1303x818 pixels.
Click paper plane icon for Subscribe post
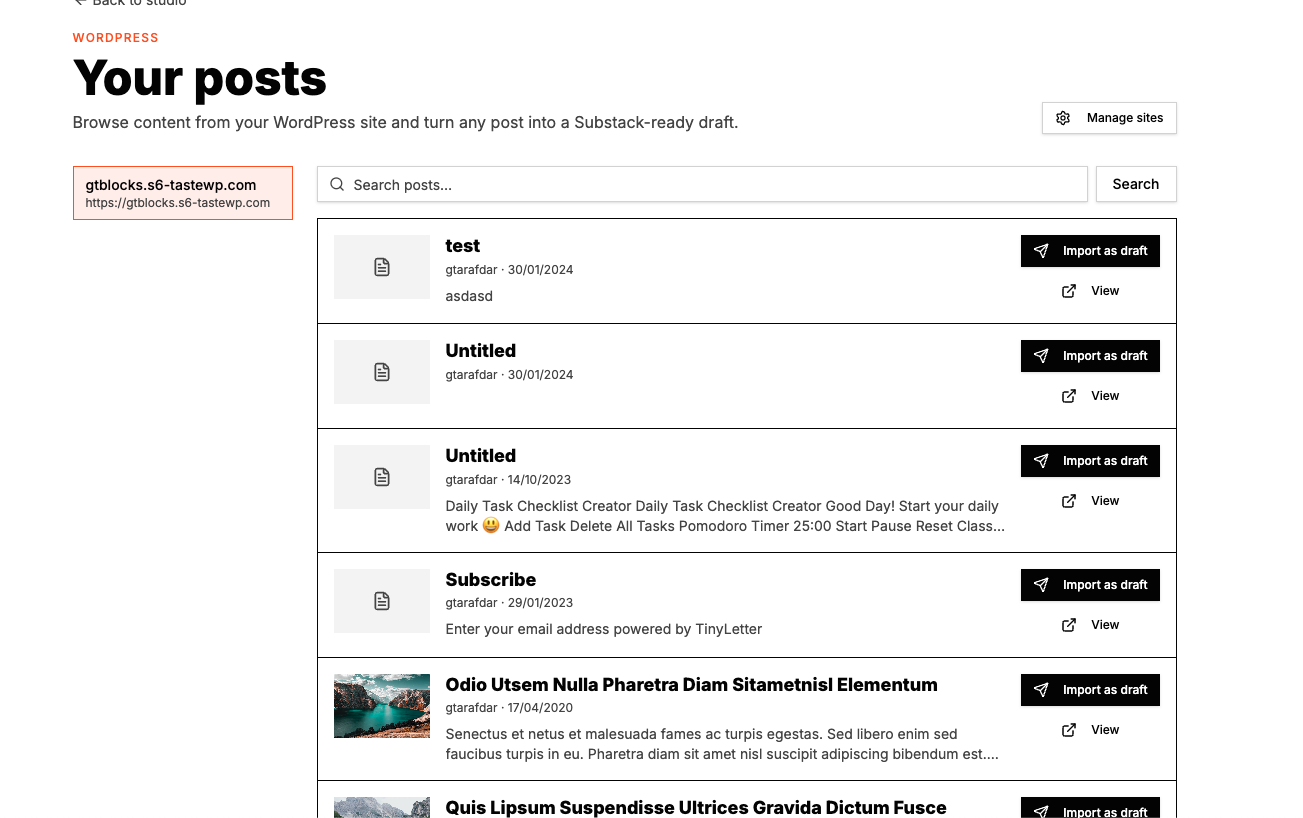click(1041, 585)
